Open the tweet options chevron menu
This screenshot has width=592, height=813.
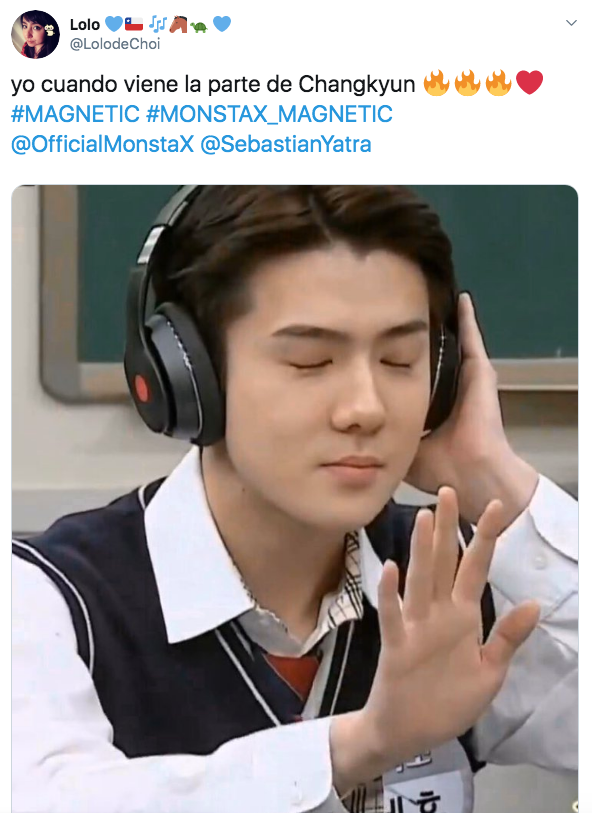tap(571, 23)
